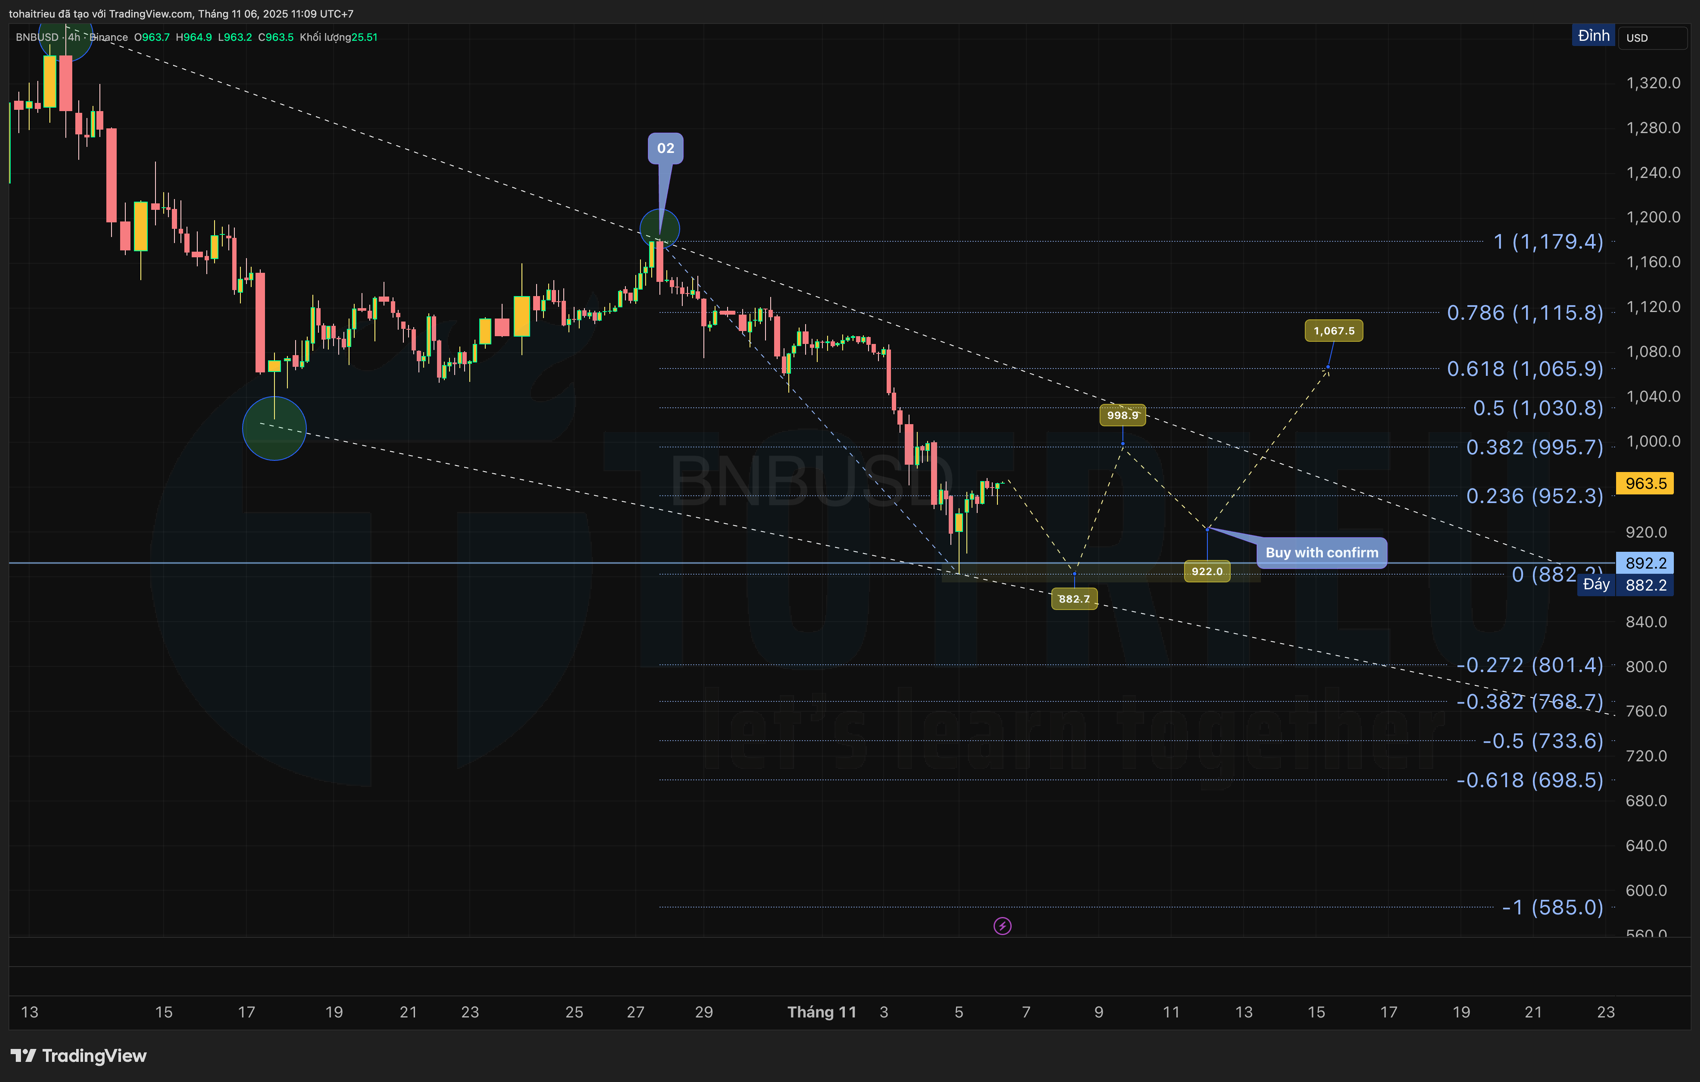Click the TradingView logo at bottom left

[79, 1056]
